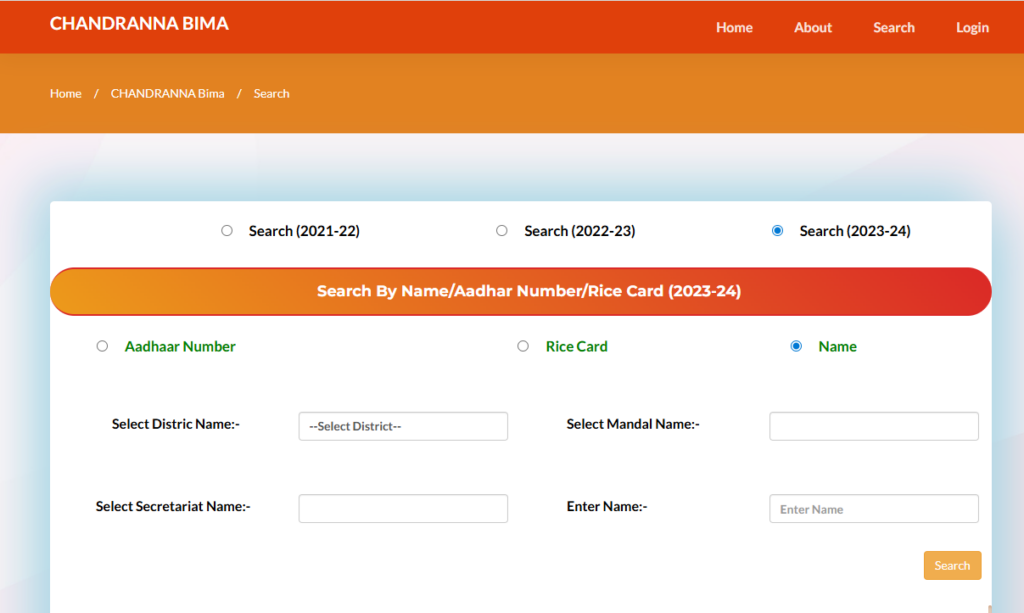Go to About in the top navigation
Image resolution: width=1024 pixels, height=613 pixels.
[812, 27]
